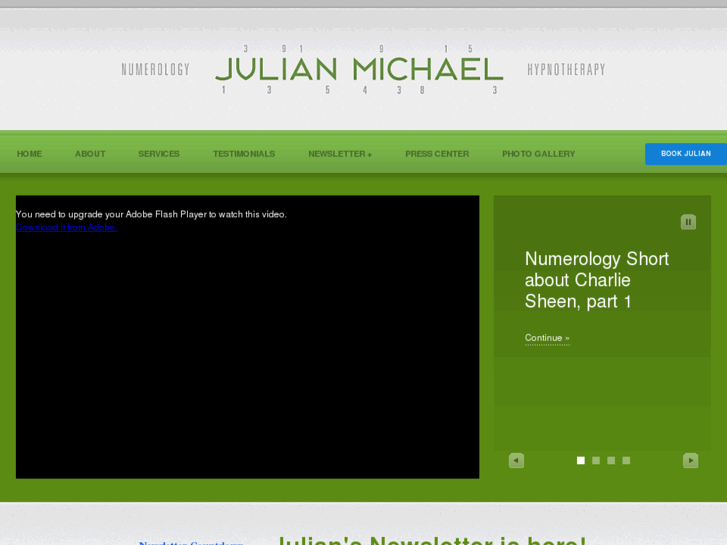This screenshot has width=727, height=545.
Task: Open the Numerology Short about Charlie Sheen title
Action: click(597, 280)
